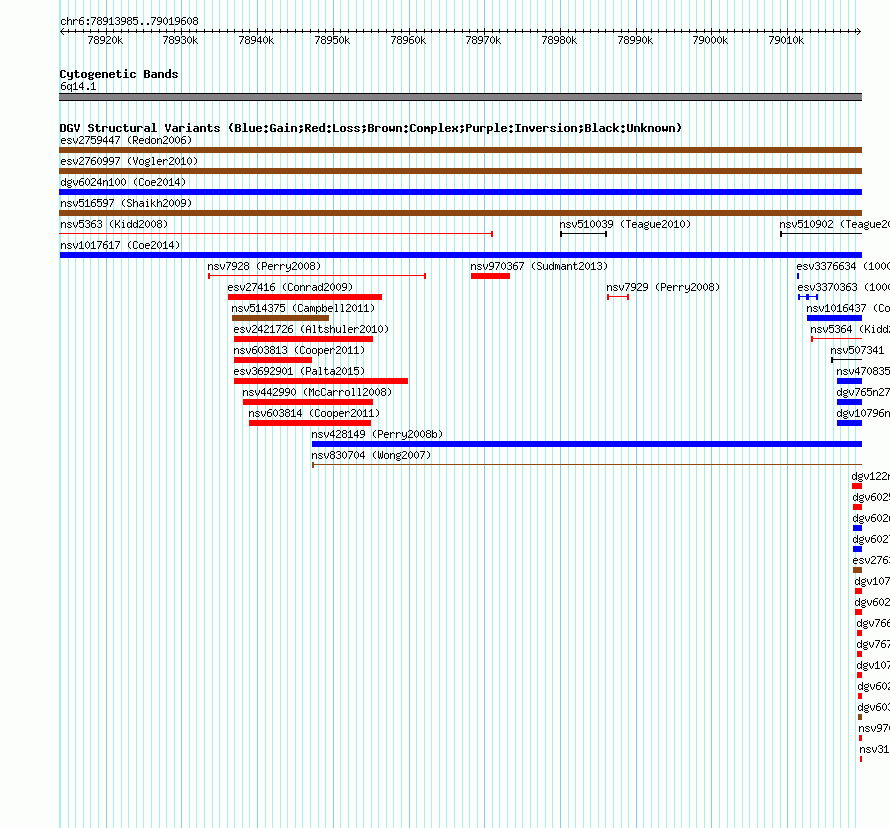The width and height of the screenshot is (890, 828).
Task: Select the thin brown nsv830704 line
Action: point(587,465)
